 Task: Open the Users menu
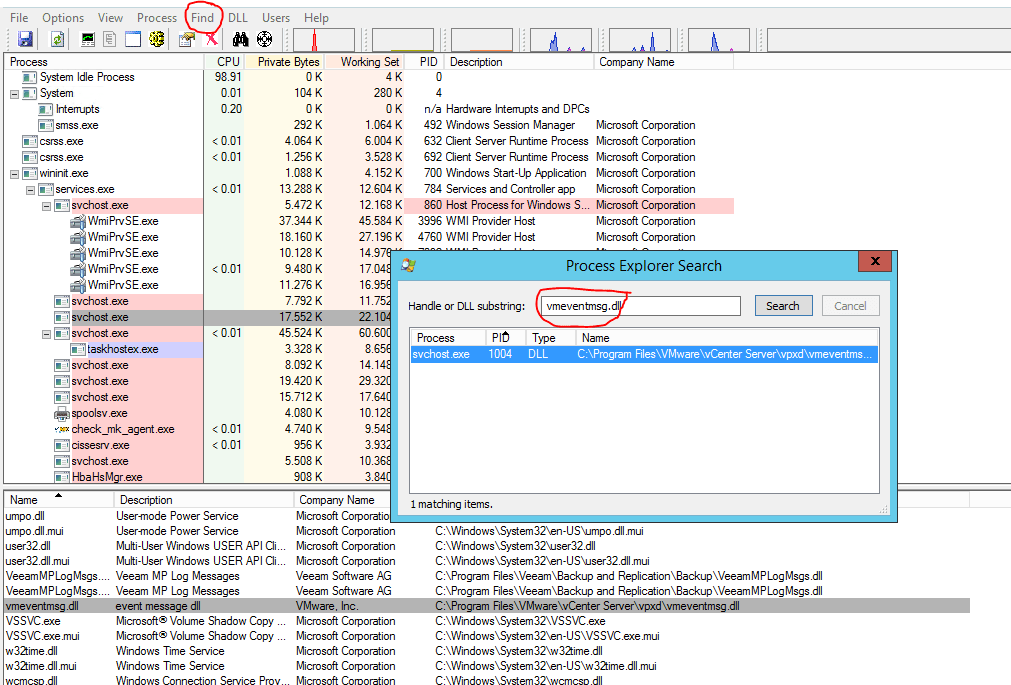click(x=276, y=18)
